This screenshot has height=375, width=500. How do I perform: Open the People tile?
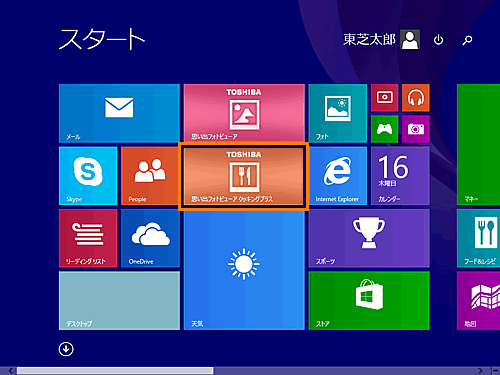point(150,176)
